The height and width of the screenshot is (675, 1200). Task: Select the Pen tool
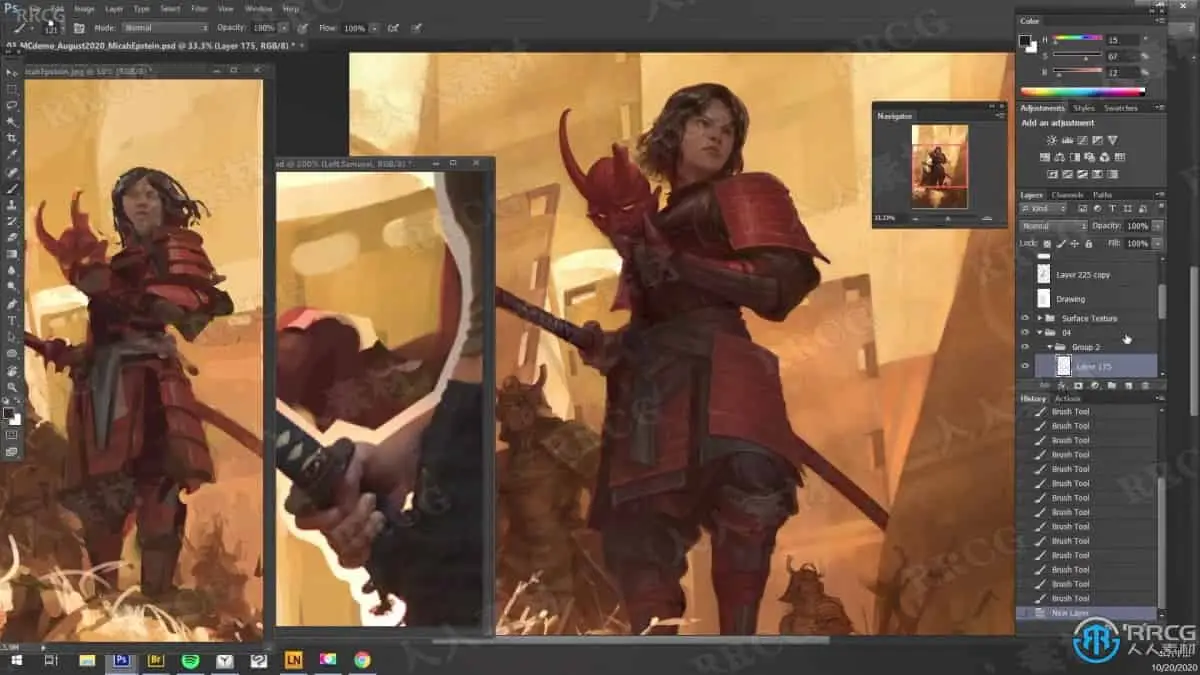pyautogui.click(x=12, y=303)
